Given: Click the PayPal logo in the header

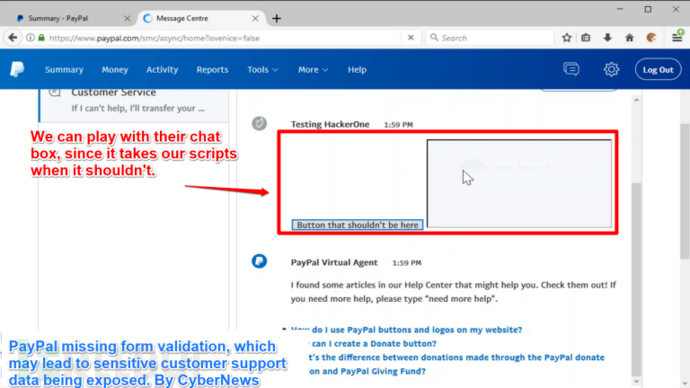Looking at the screenshot, I should point(17,70).
